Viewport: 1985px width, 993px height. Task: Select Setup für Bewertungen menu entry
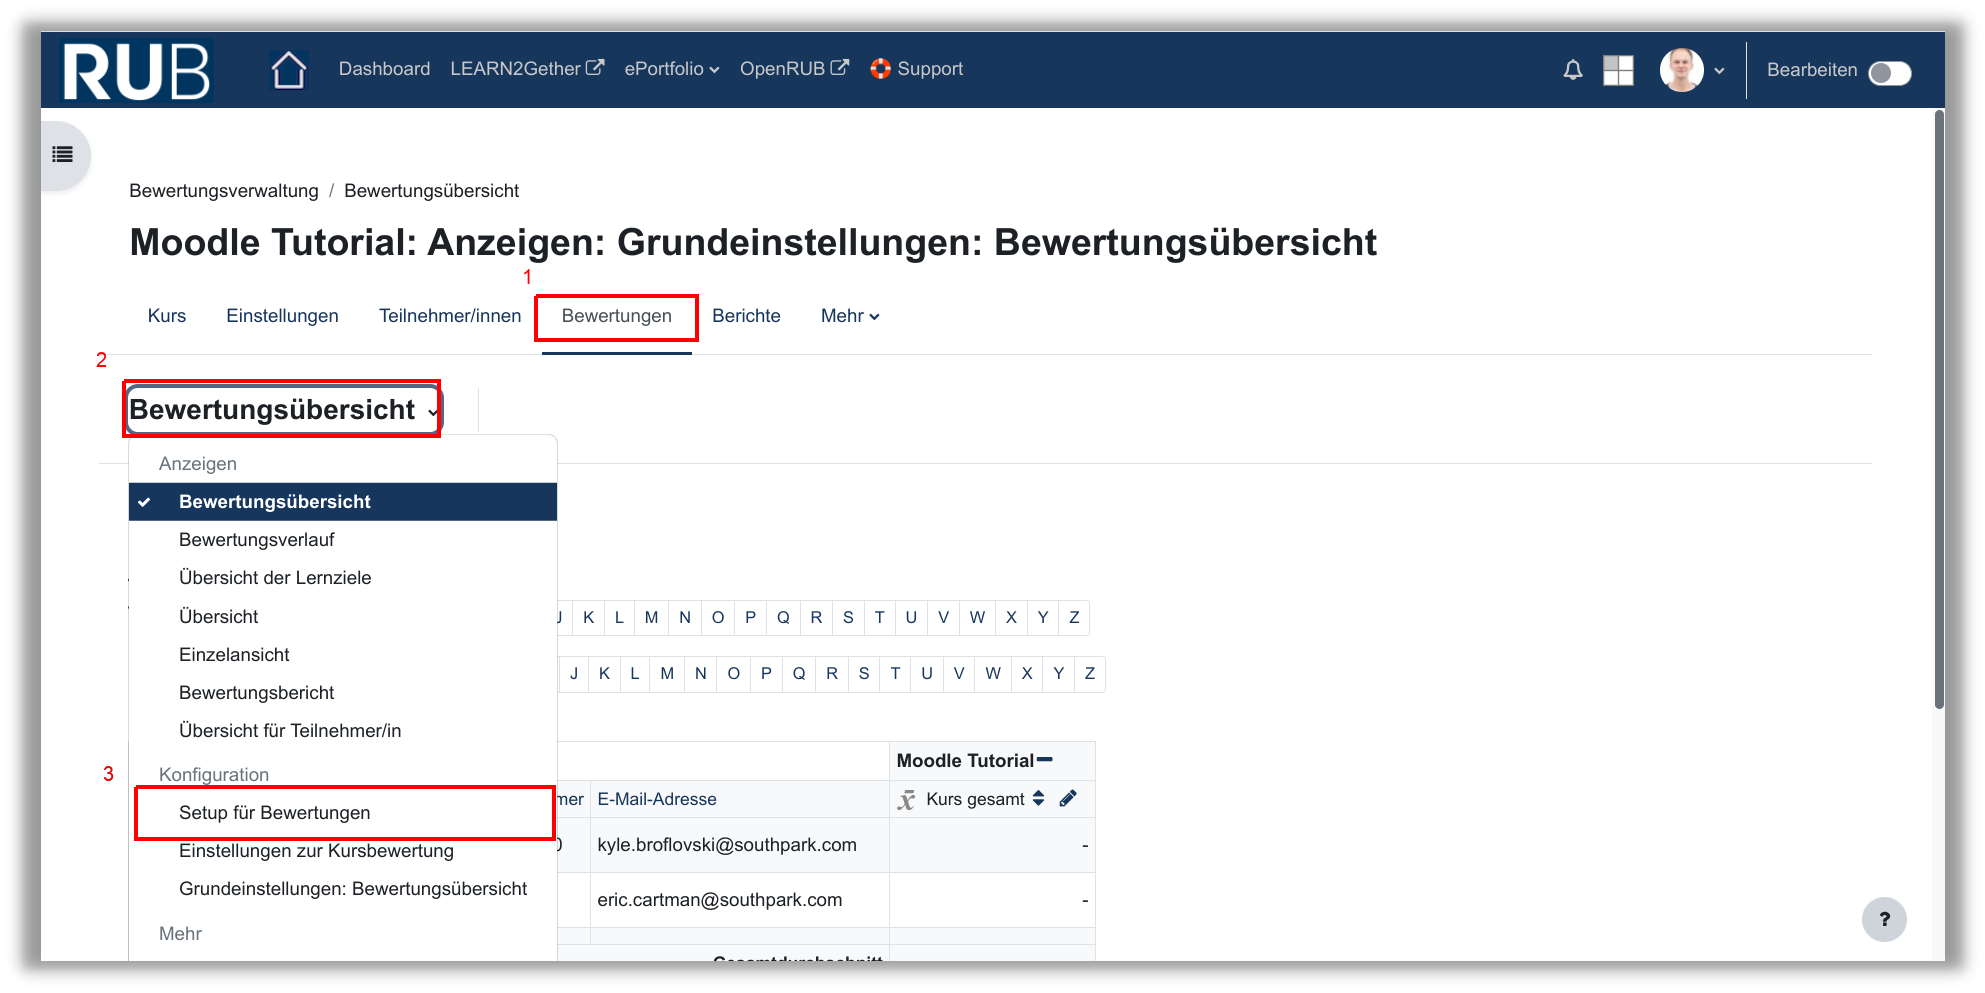coord(274,813)
